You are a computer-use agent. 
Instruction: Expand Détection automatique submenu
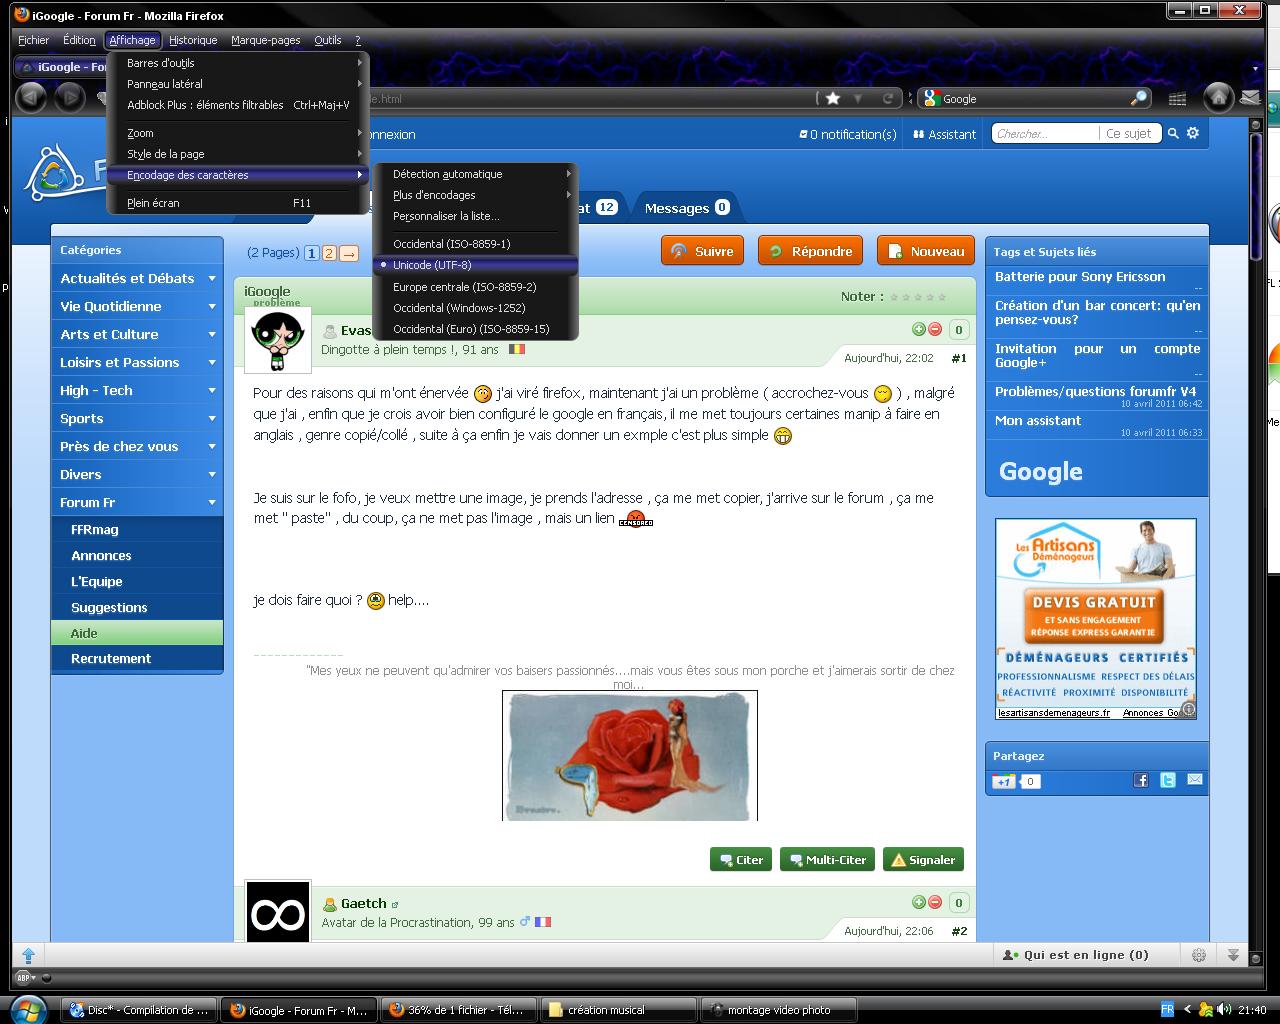pyautogui.click(x=476, y=174)
